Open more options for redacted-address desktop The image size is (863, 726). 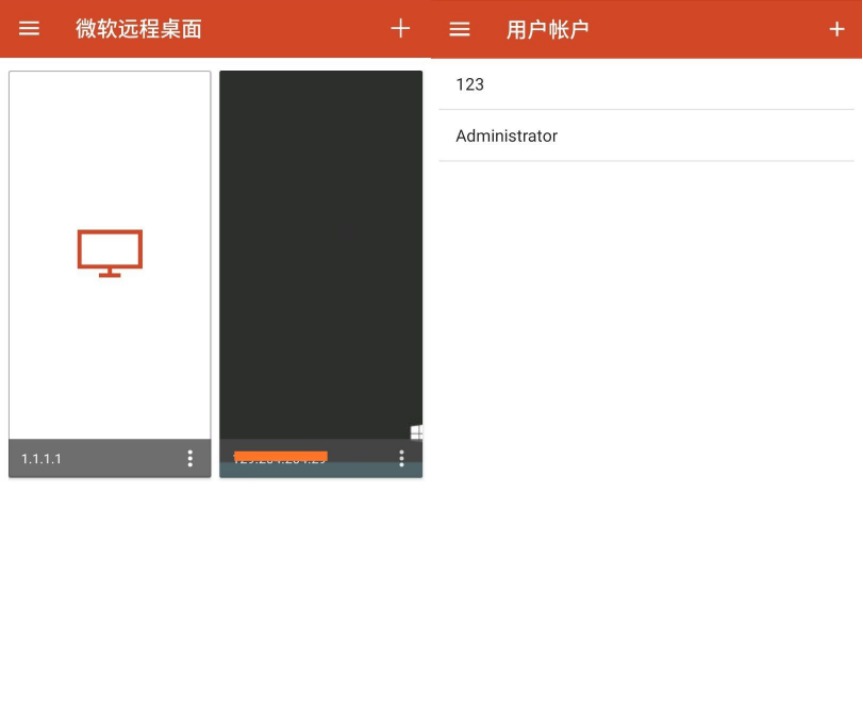pos(402,458)
